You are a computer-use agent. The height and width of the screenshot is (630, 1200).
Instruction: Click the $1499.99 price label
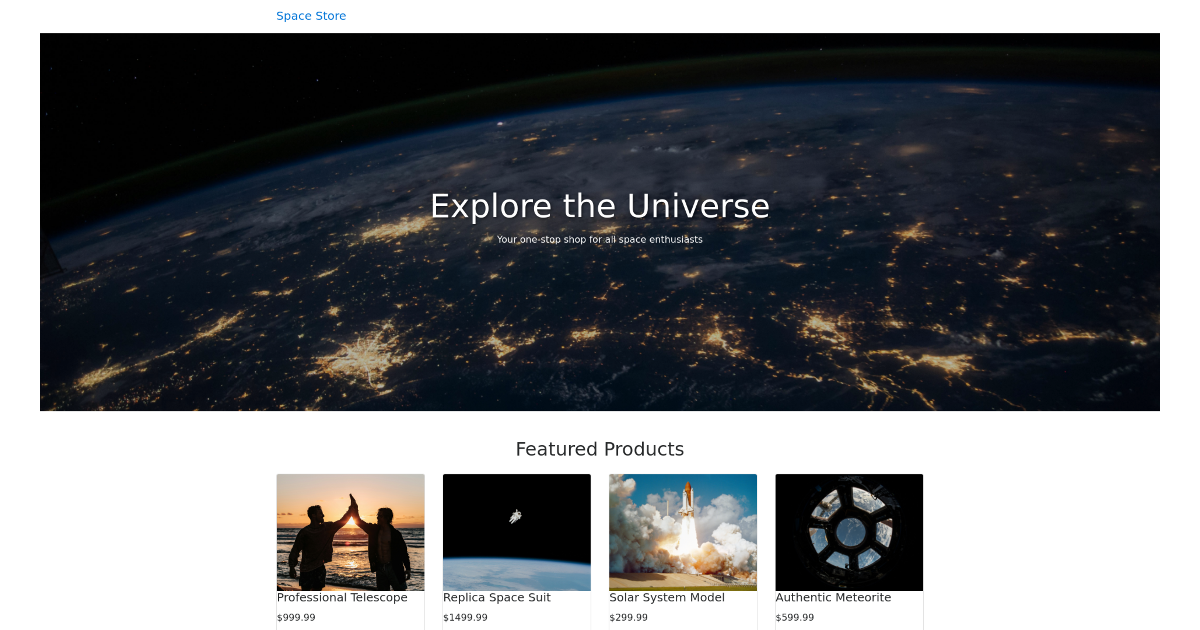click(x=466, y=617)
